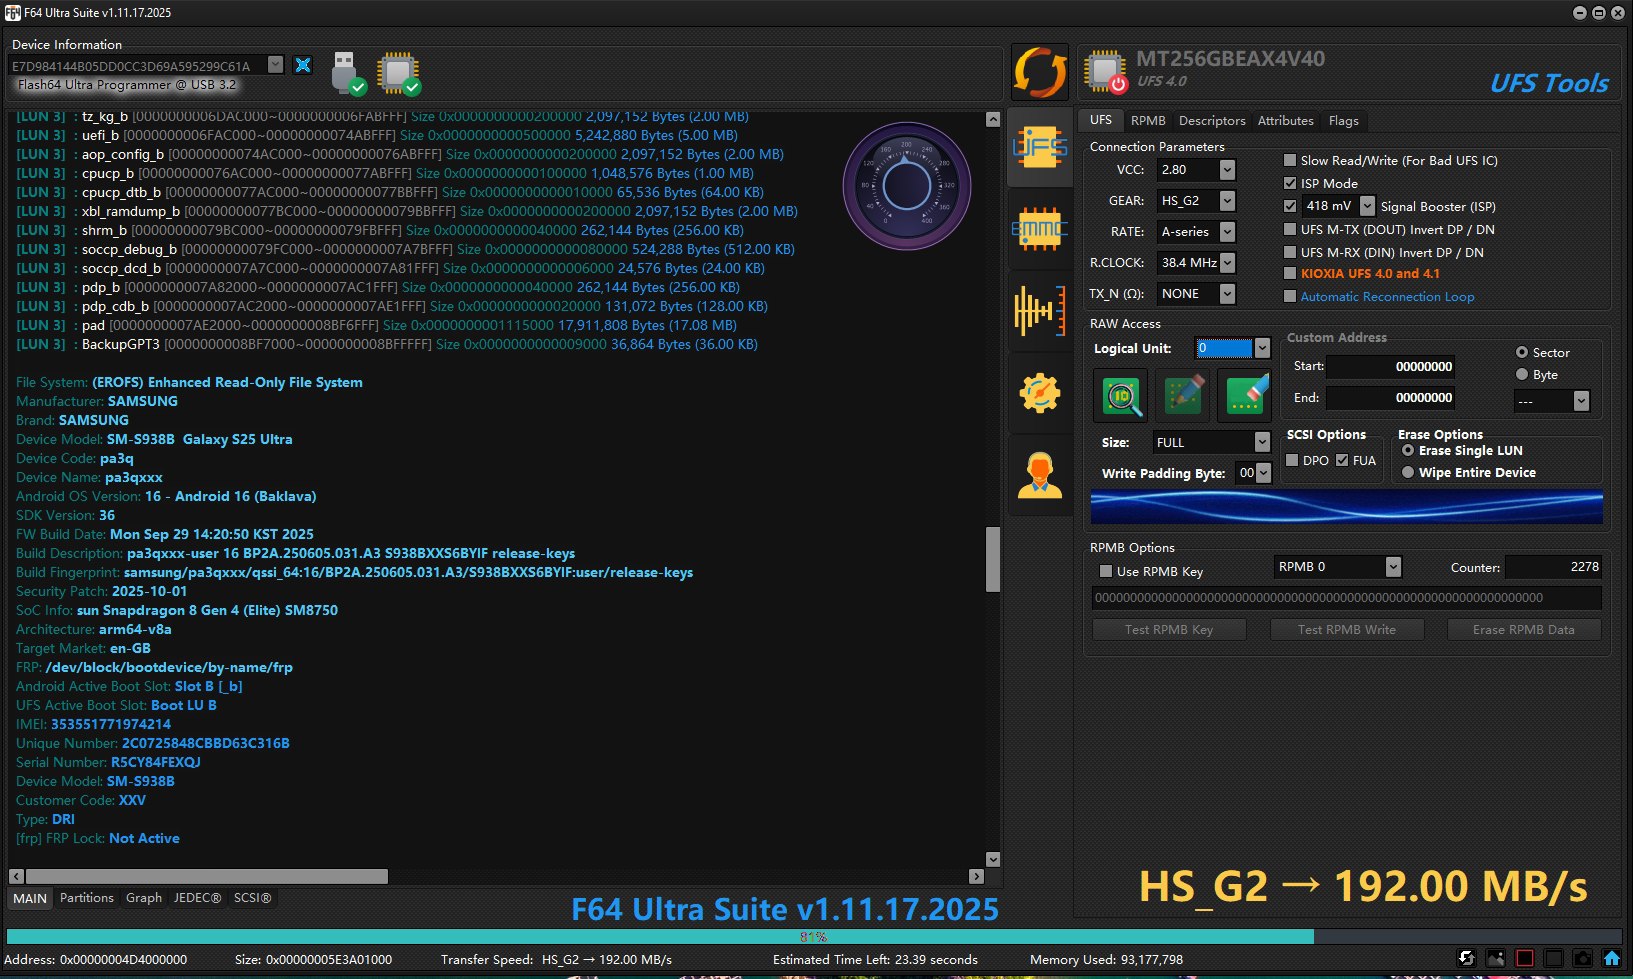1633x979 pixels.
Task: Select Wipe Entire Device option
Action: [1408, 472]
